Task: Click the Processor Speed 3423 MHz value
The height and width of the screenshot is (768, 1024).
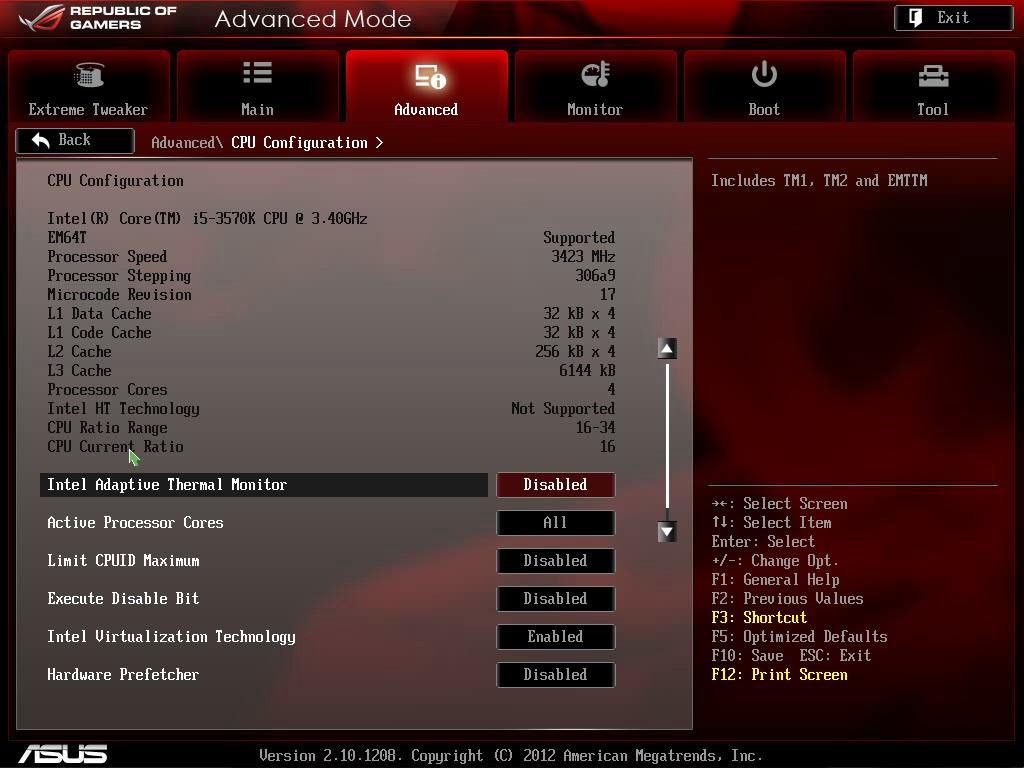Action: click(x=583, y=256)
